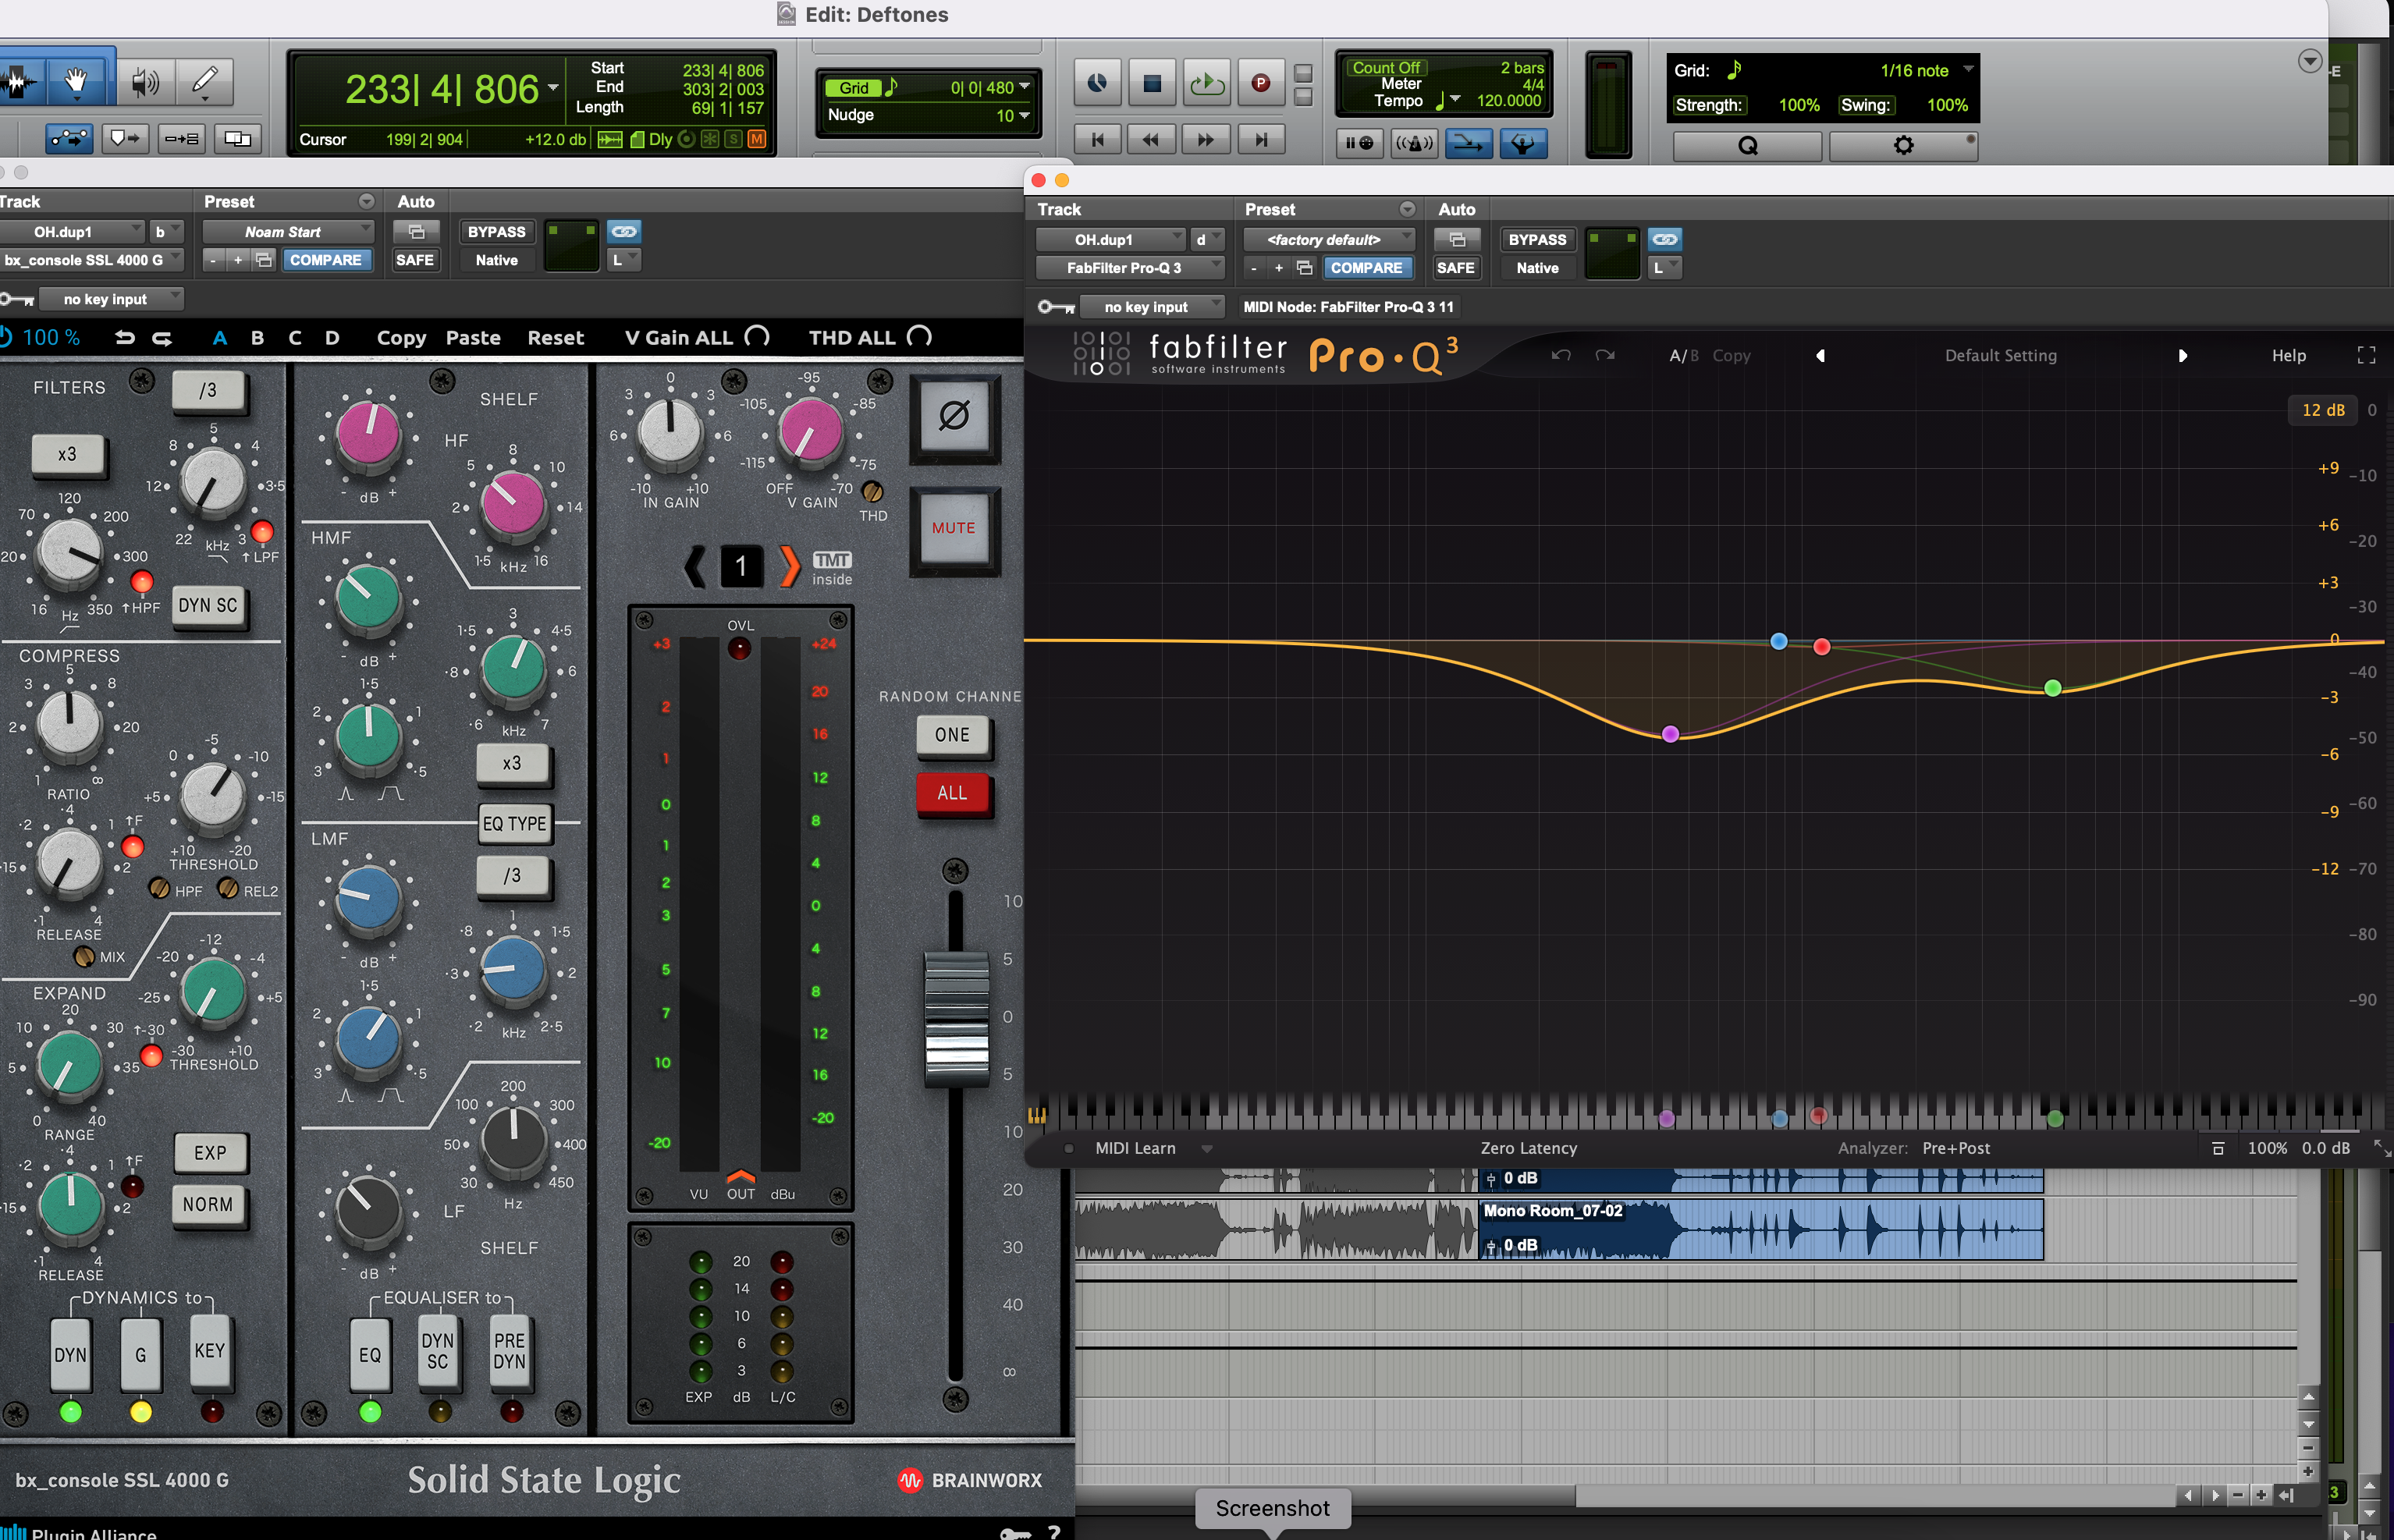Click the Play transport button

[x=1206, y=83]
